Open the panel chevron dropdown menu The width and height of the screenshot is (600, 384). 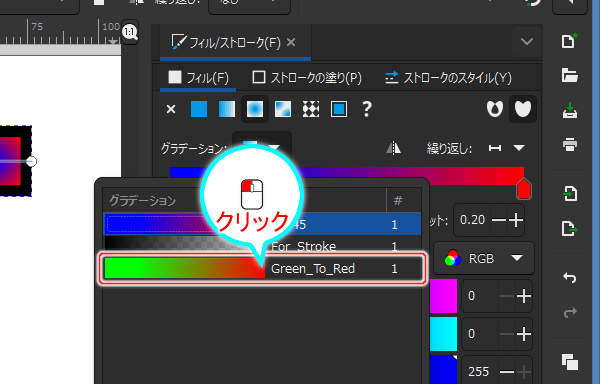tap(527, 41)
